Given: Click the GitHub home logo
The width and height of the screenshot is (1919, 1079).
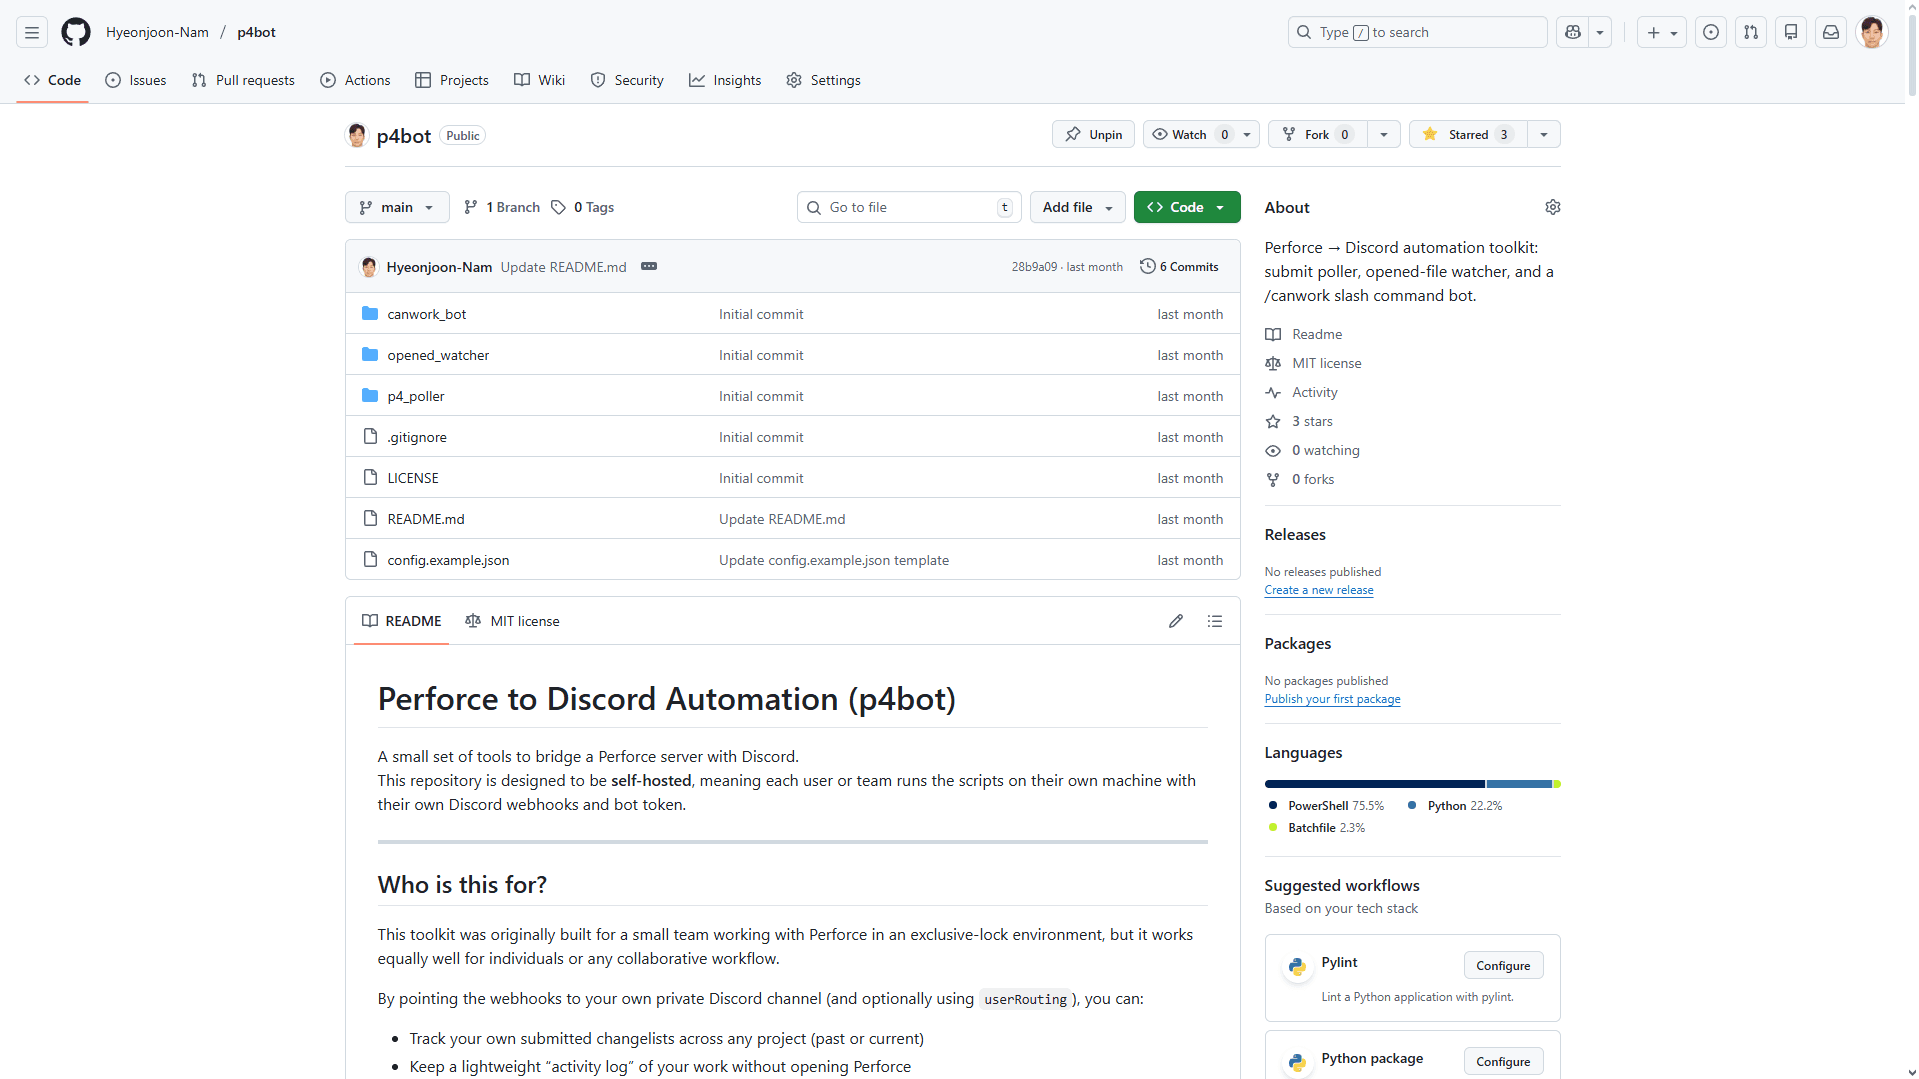Looking at the screenshot, I should tap(75, 32).
